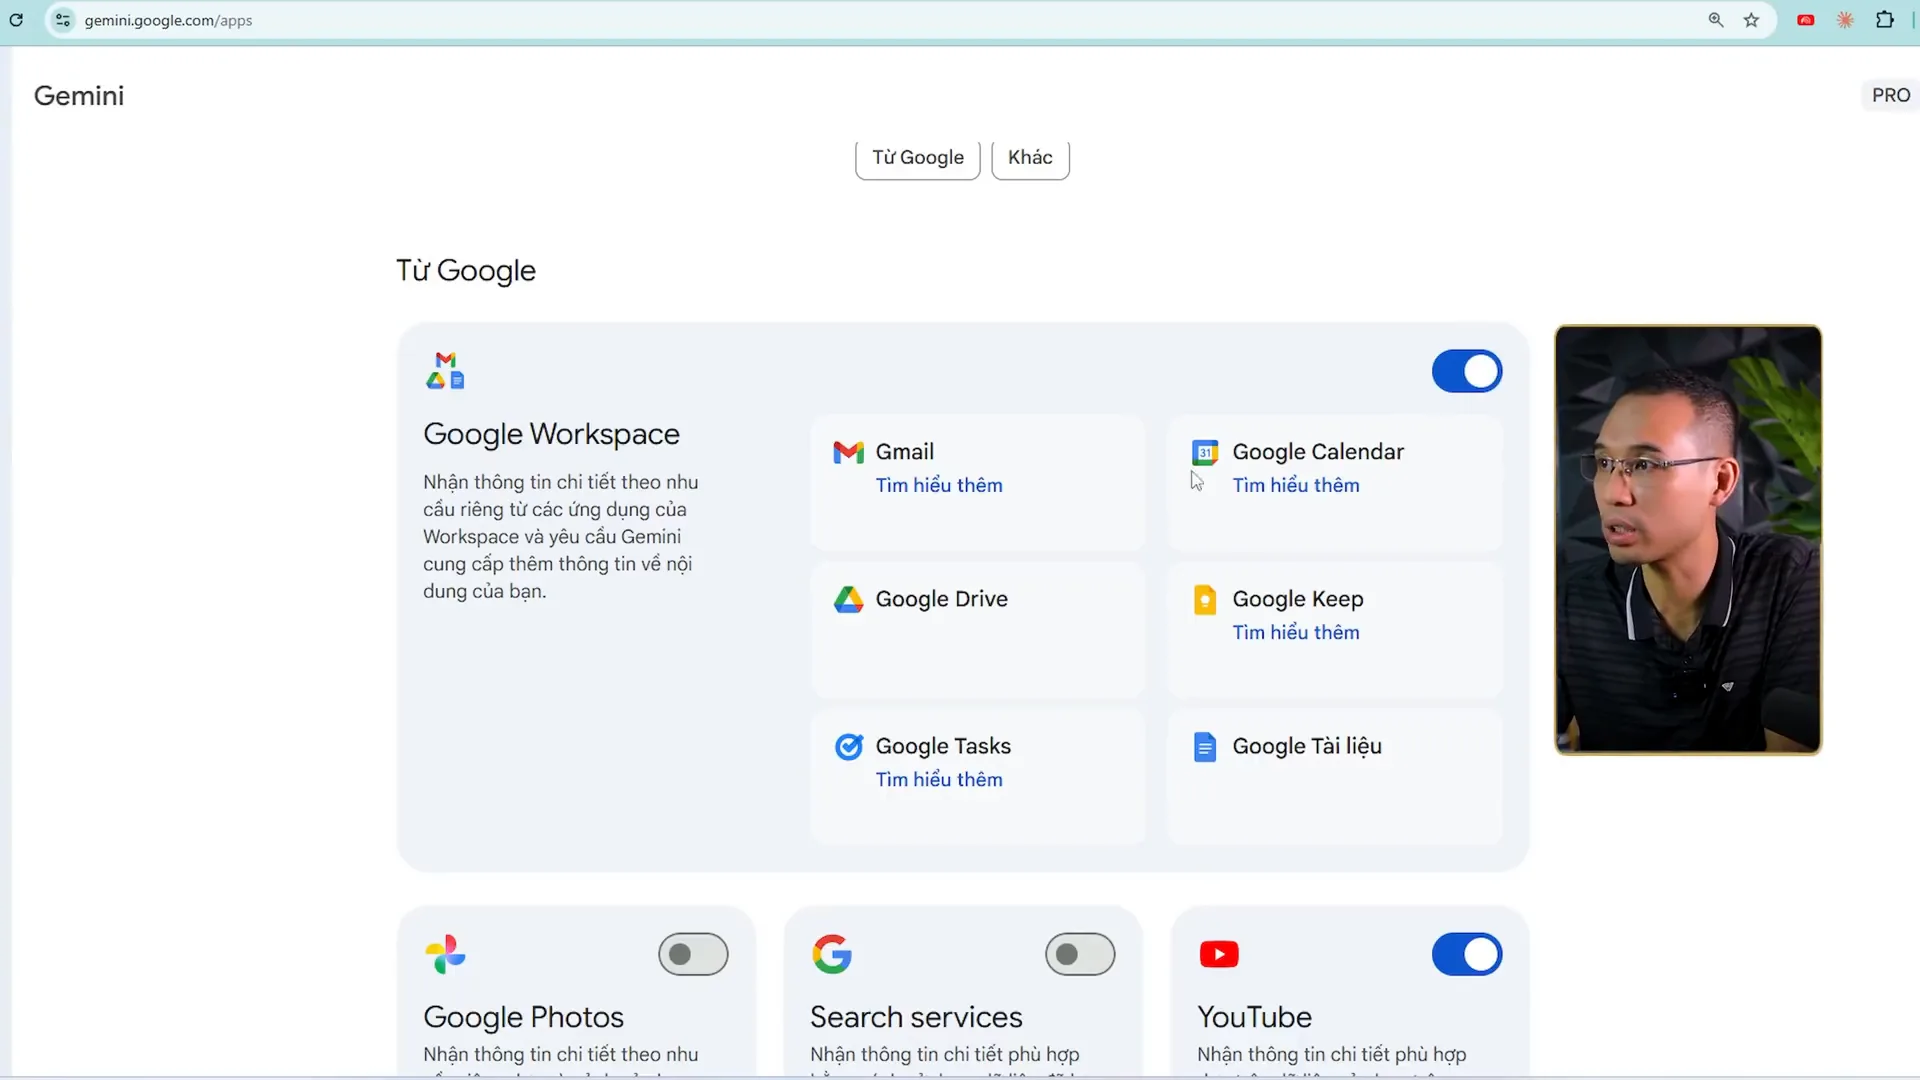Screen dimensions: 1920x1080
Task: Click the Search services card heading
Action: coord(916,1017)
